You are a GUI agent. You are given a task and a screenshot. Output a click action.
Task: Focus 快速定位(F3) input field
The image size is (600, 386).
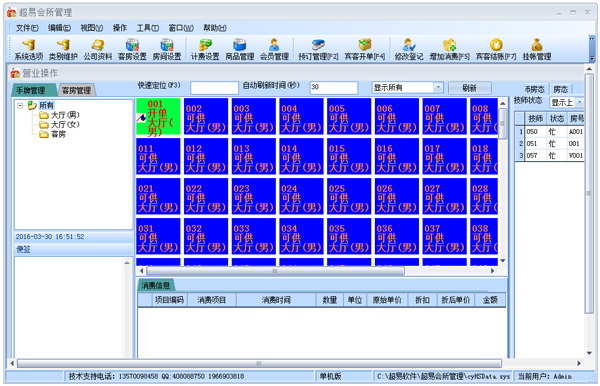214,88
